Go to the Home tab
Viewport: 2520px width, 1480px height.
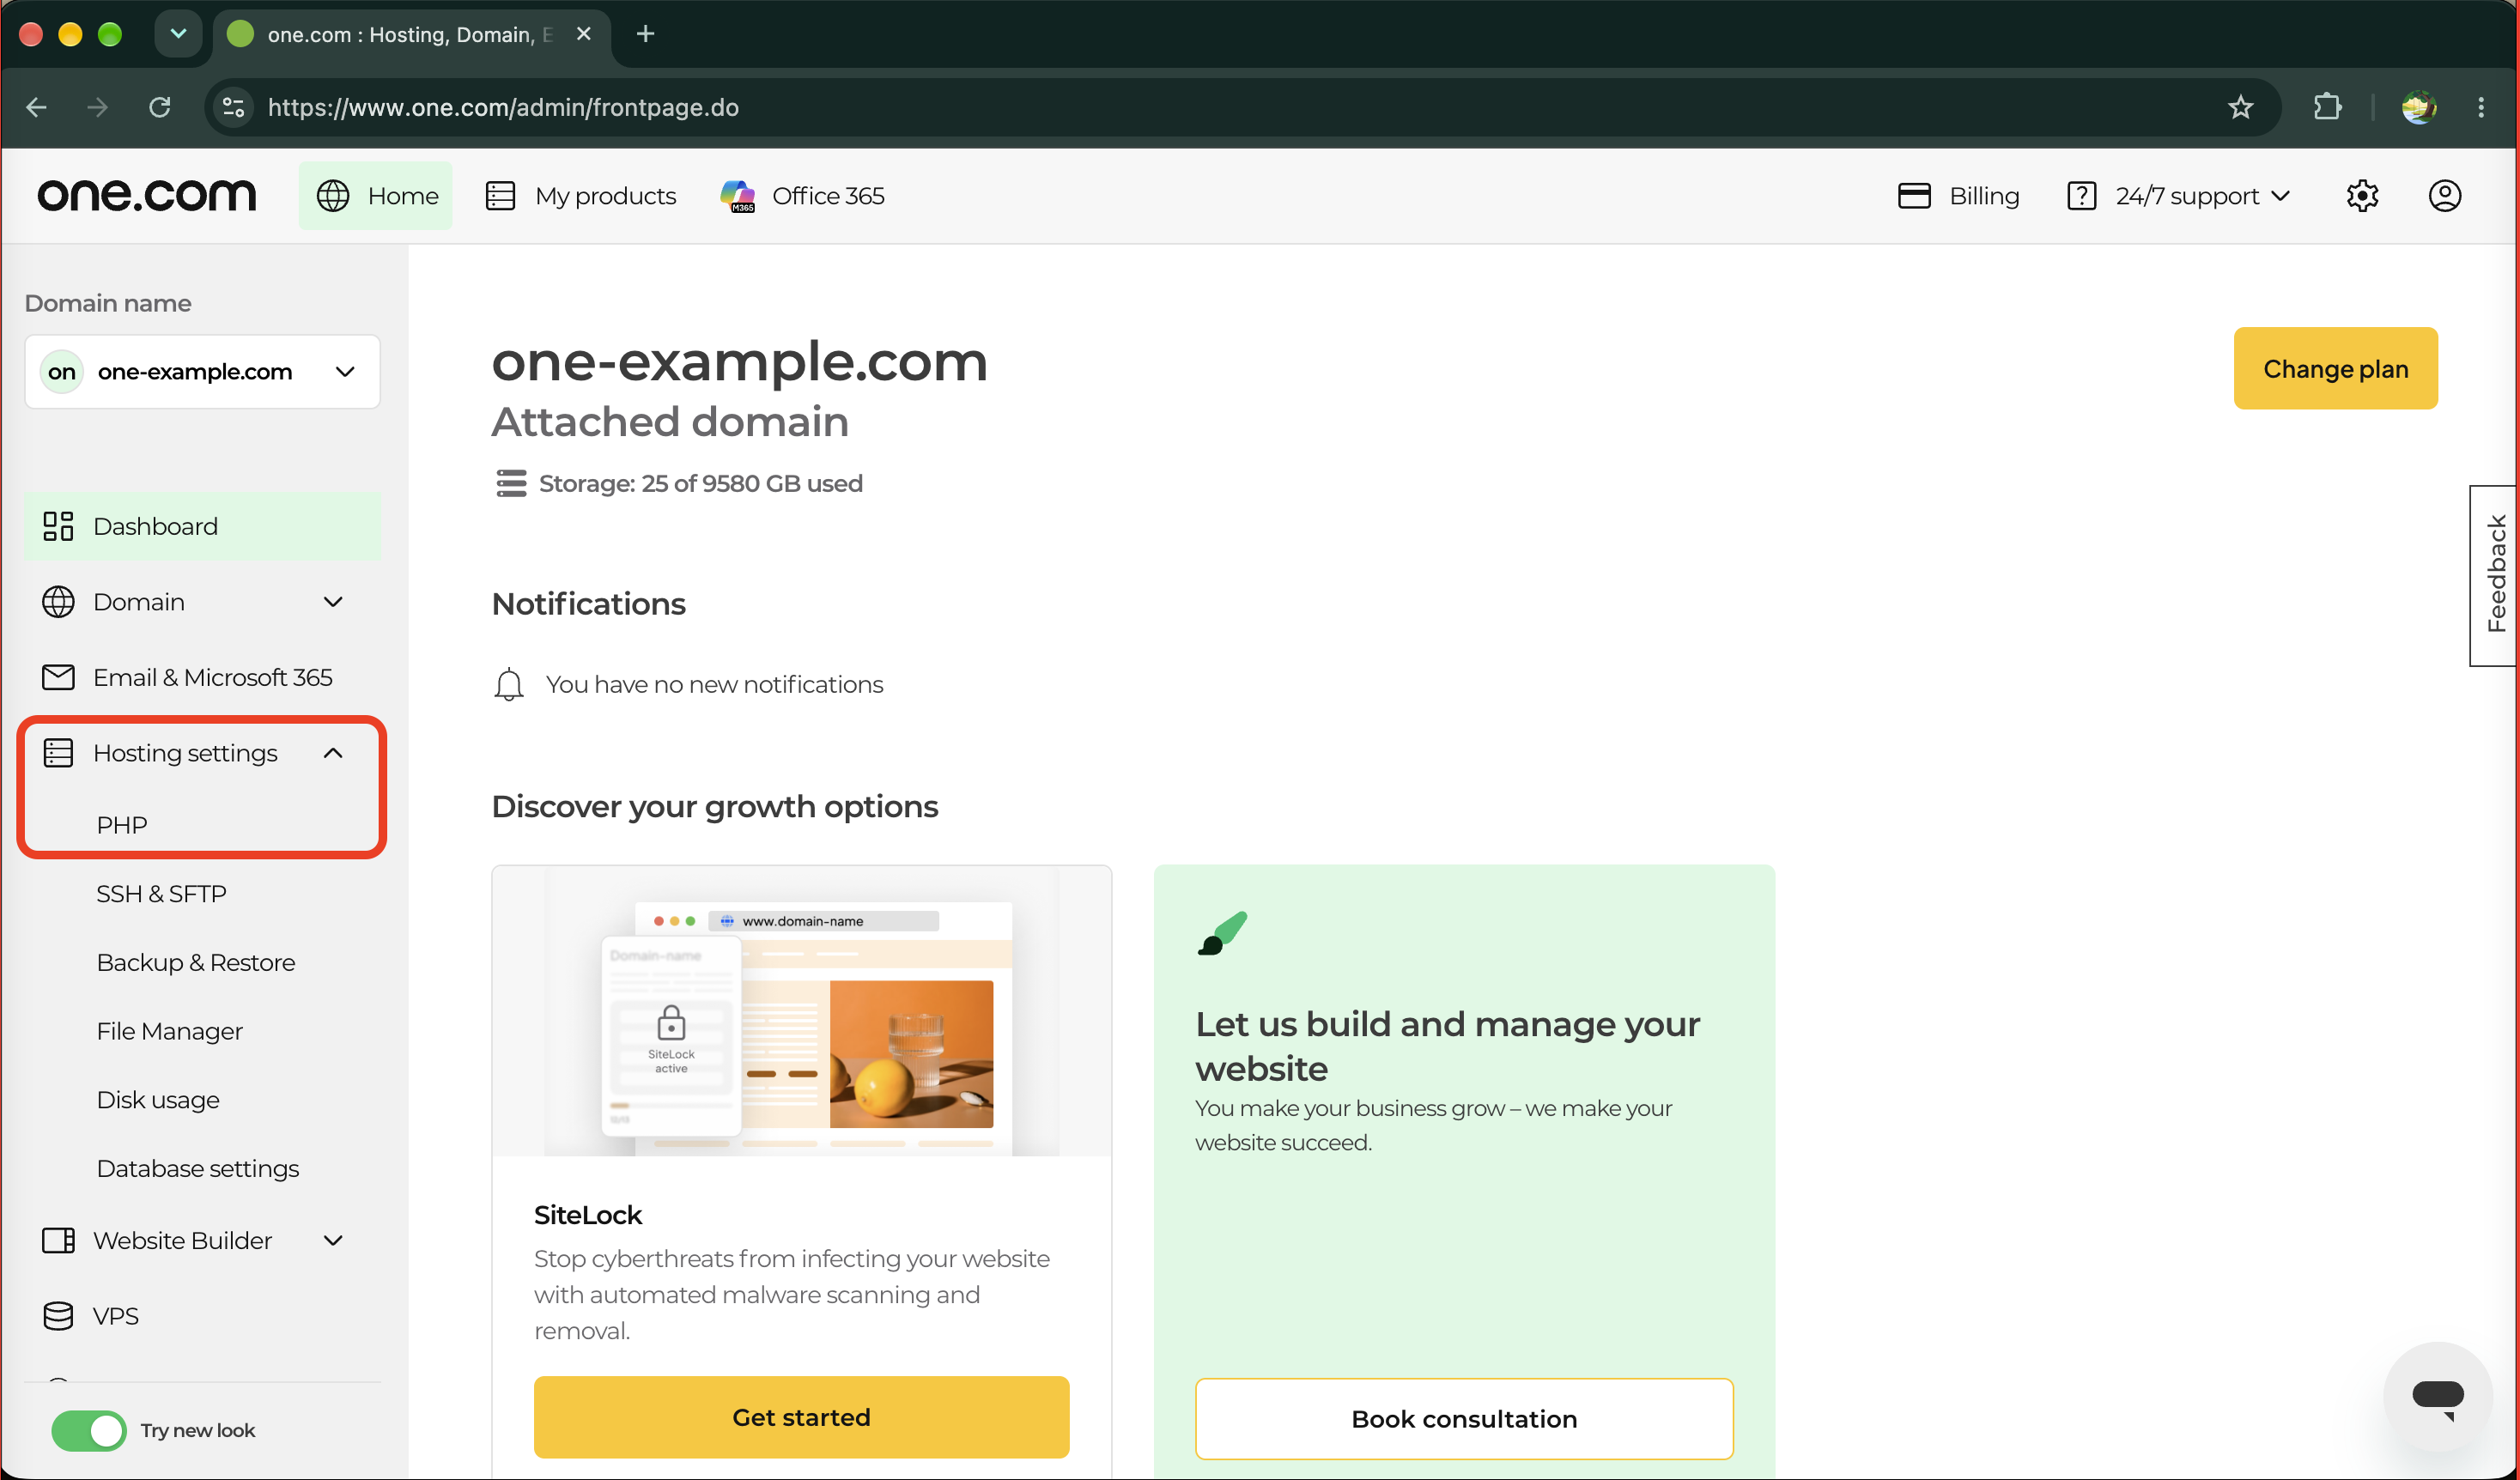point(376,196)
